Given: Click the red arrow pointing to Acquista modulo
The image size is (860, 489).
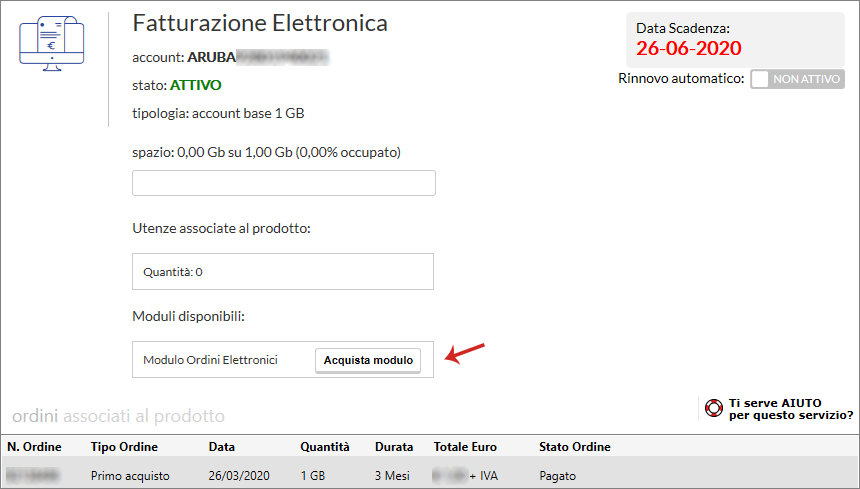Looking at the screenshot, I should (x=464, y=354).
